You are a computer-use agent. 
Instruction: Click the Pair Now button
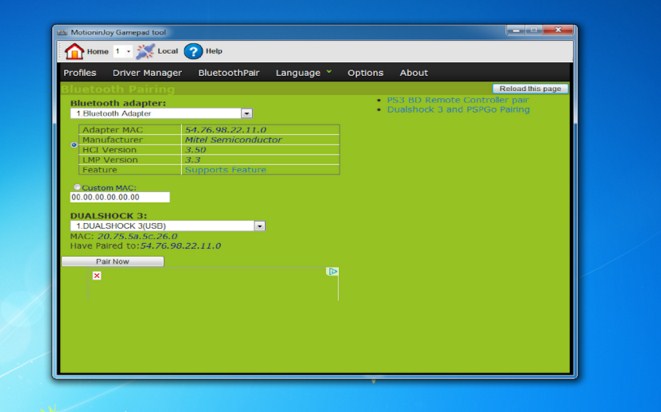[x=113, y=261]
